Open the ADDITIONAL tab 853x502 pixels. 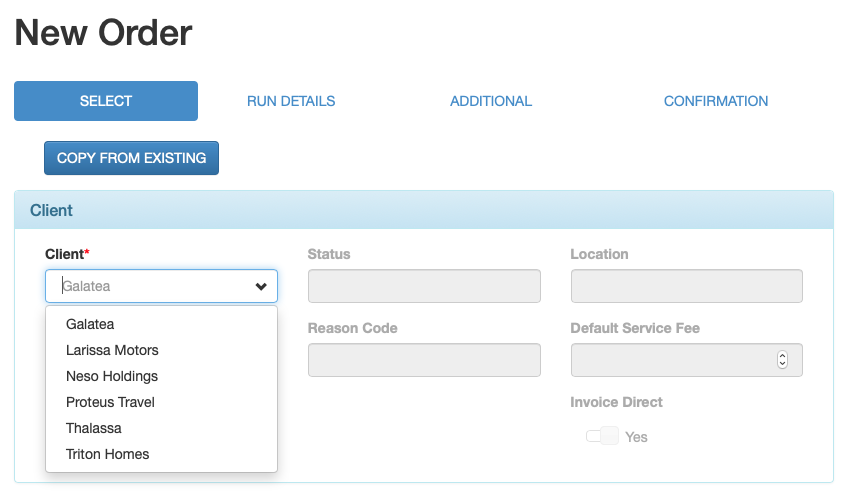coord(491,101)
